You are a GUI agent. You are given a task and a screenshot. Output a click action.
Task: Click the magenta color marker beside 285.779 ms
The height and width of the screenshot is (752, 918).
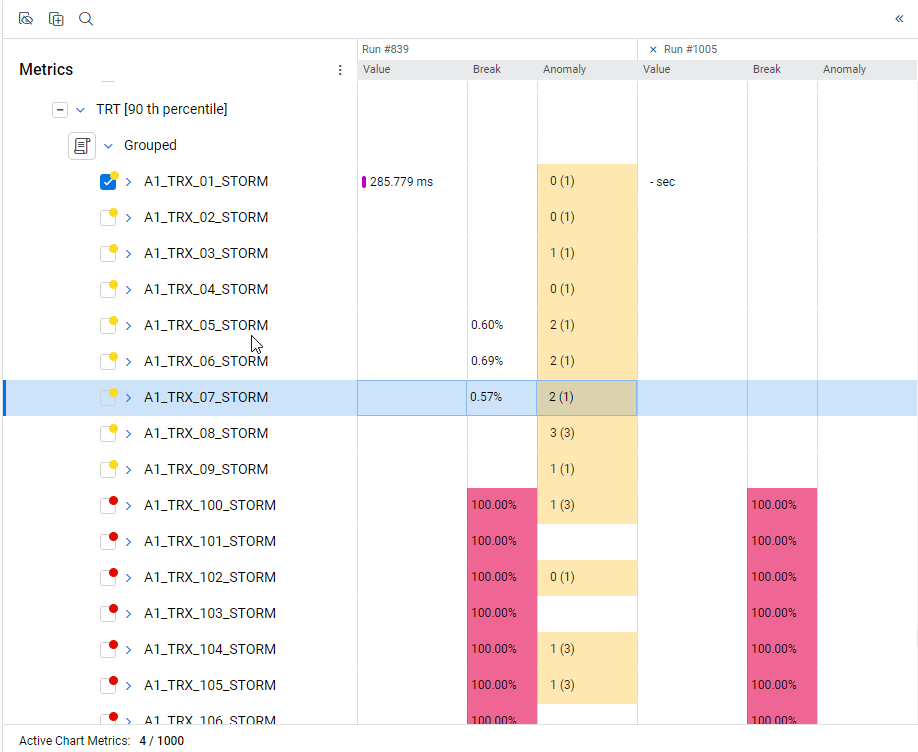[x=364, y=182]
